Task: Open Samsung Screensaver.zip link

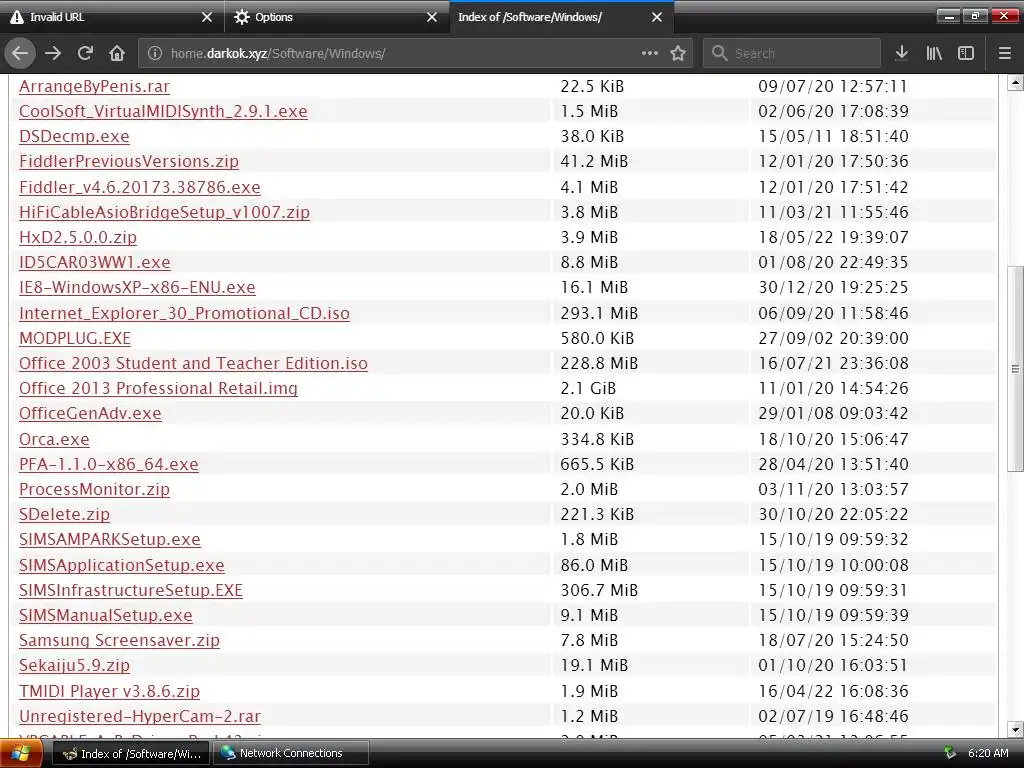Action: click(120, 640)
